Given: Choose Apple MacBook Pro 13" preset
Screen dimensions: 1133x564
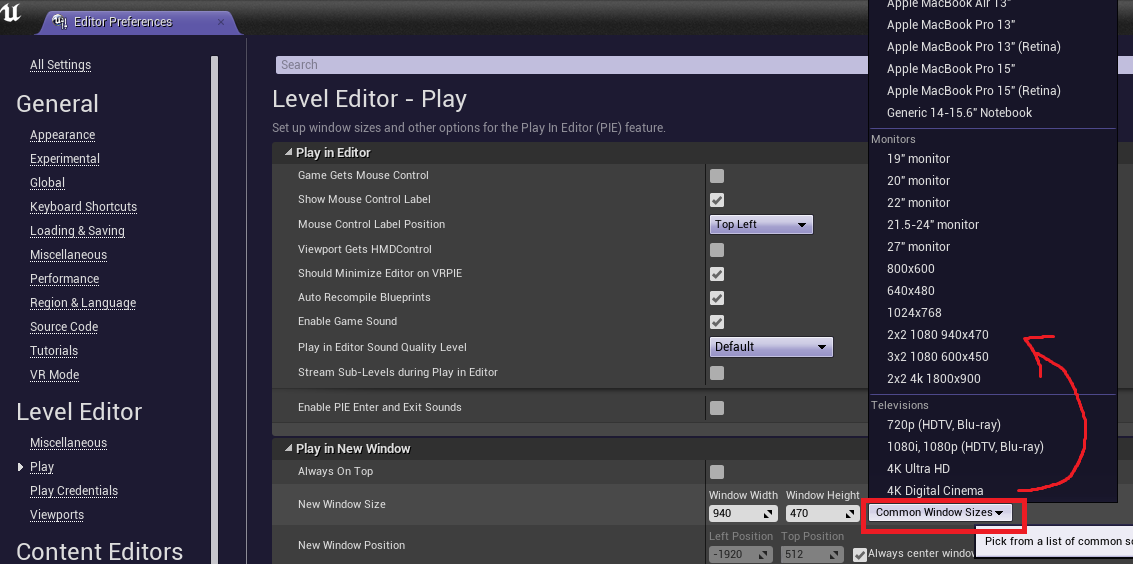Looking at the screenshot, I should pyautogui.click(x=951, y=25).
